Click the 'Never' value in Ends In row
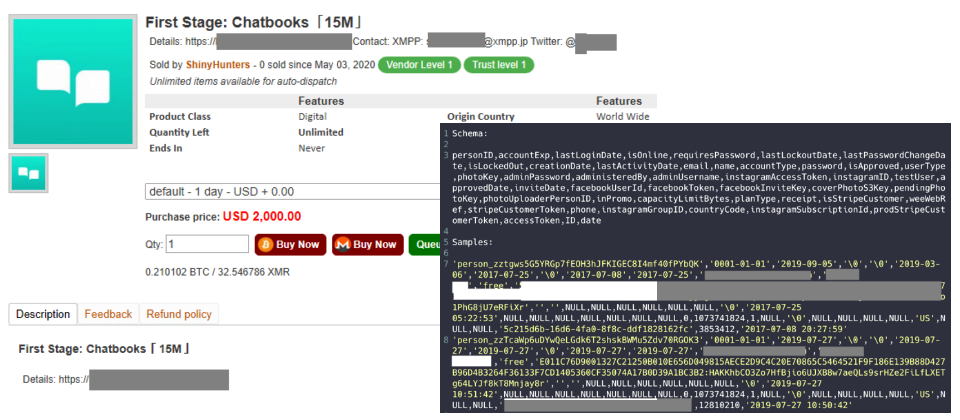The width and height of the screenshot is (960, 420). (312, 148)
